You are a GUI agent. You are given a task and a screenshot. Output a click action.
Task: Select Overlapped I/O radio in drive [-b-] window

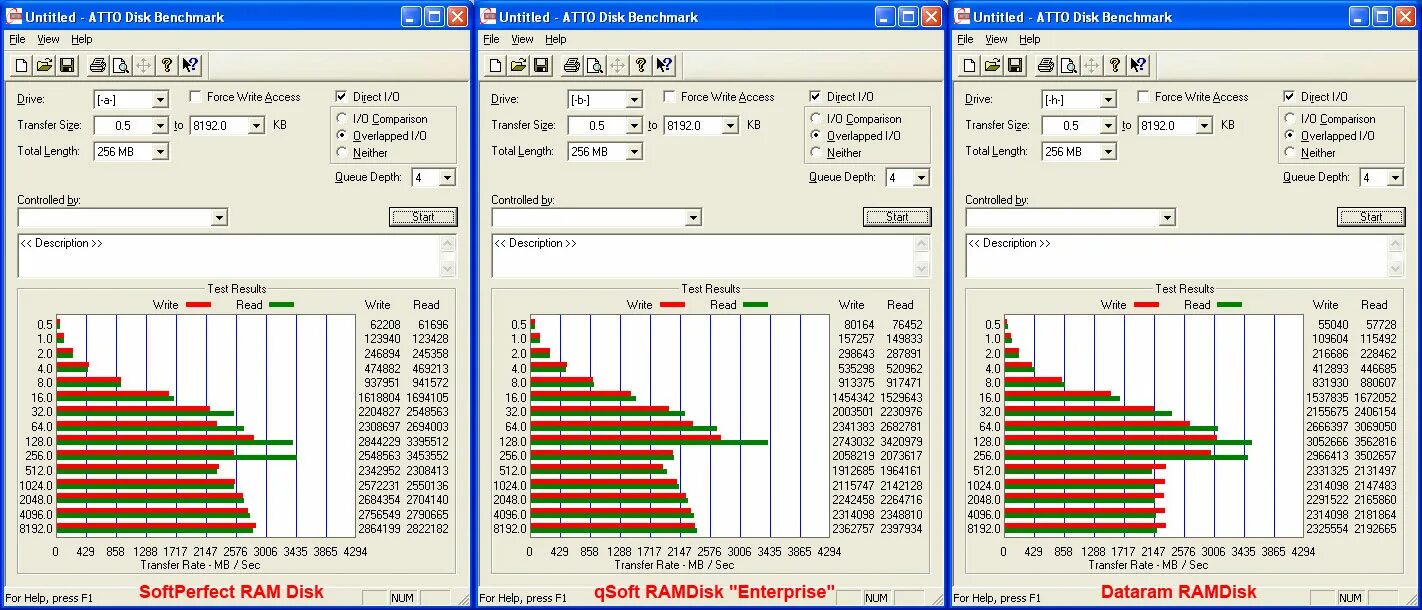(817, 135)
